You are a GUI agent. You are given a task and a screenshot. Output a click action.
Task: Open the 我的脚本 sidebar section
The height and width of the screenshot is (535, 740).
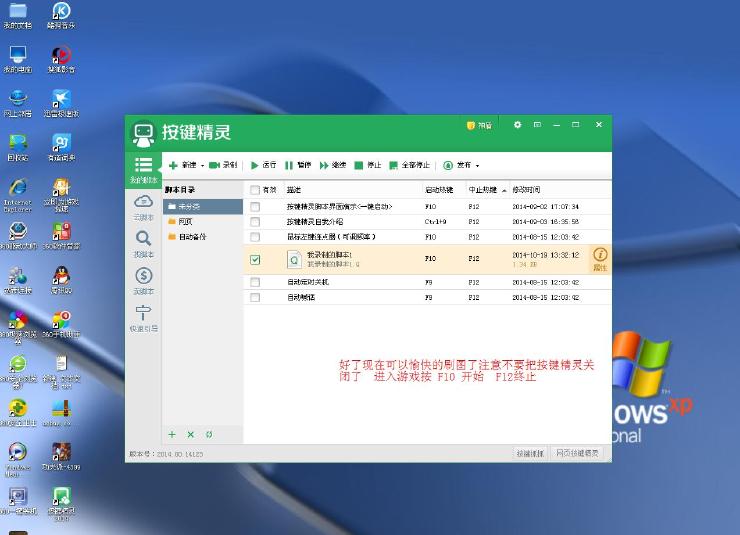point(143,170)
